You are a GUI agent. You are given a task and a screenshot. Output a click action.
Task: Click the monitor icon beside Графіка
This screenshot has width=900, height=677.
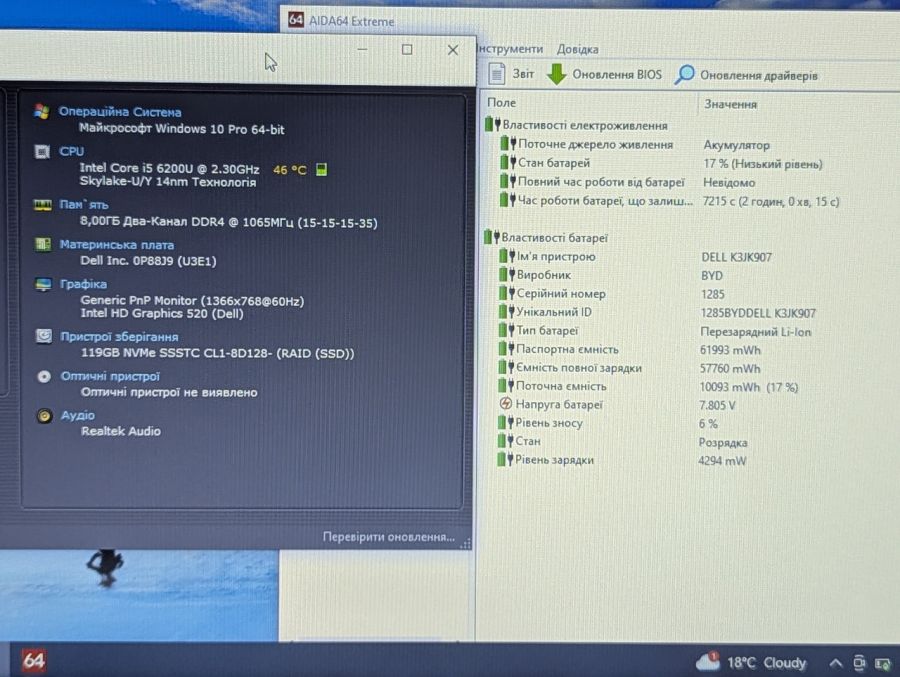pos(43,284)
